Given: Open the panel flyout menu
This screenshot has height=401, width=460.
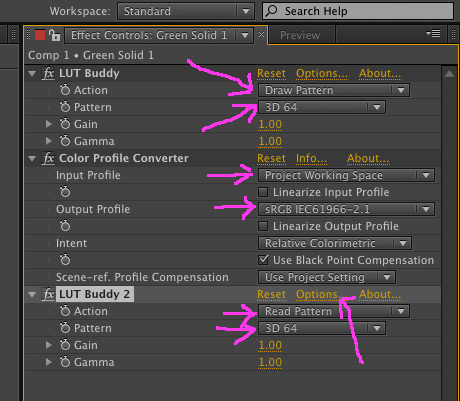Looking at the screenshot, I should pyautogui.click(x=433, y=34).
